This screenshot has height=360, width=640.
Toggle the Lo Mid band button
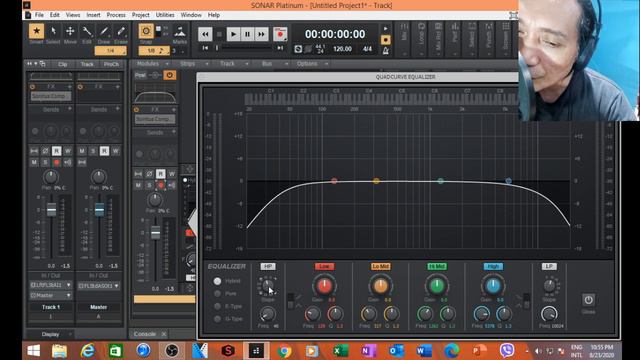[380, 267]
